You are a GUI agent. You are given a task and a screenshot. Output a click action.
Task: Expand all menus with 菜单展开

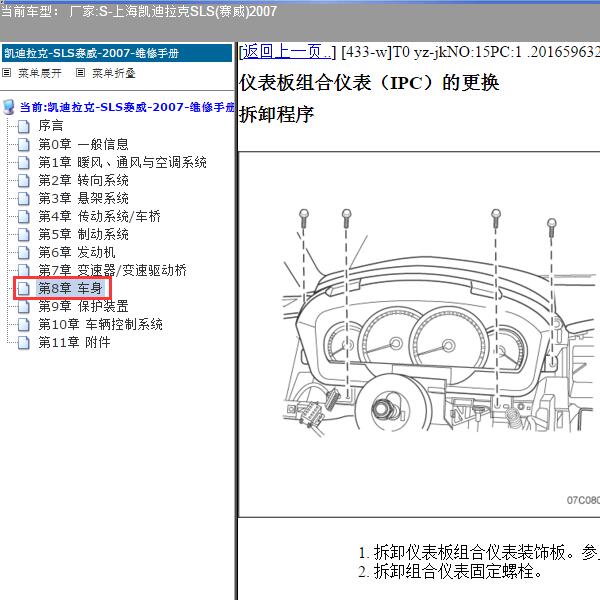(40, 73)
